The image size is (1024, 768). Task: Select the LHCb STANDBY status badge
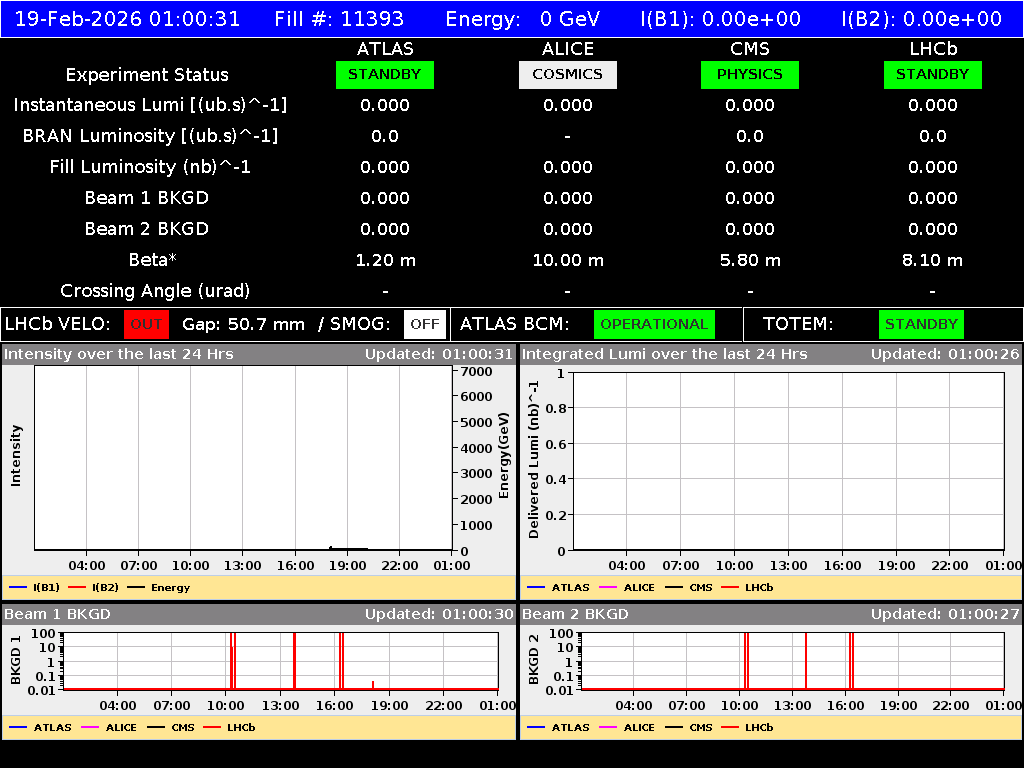coord(932,74)
